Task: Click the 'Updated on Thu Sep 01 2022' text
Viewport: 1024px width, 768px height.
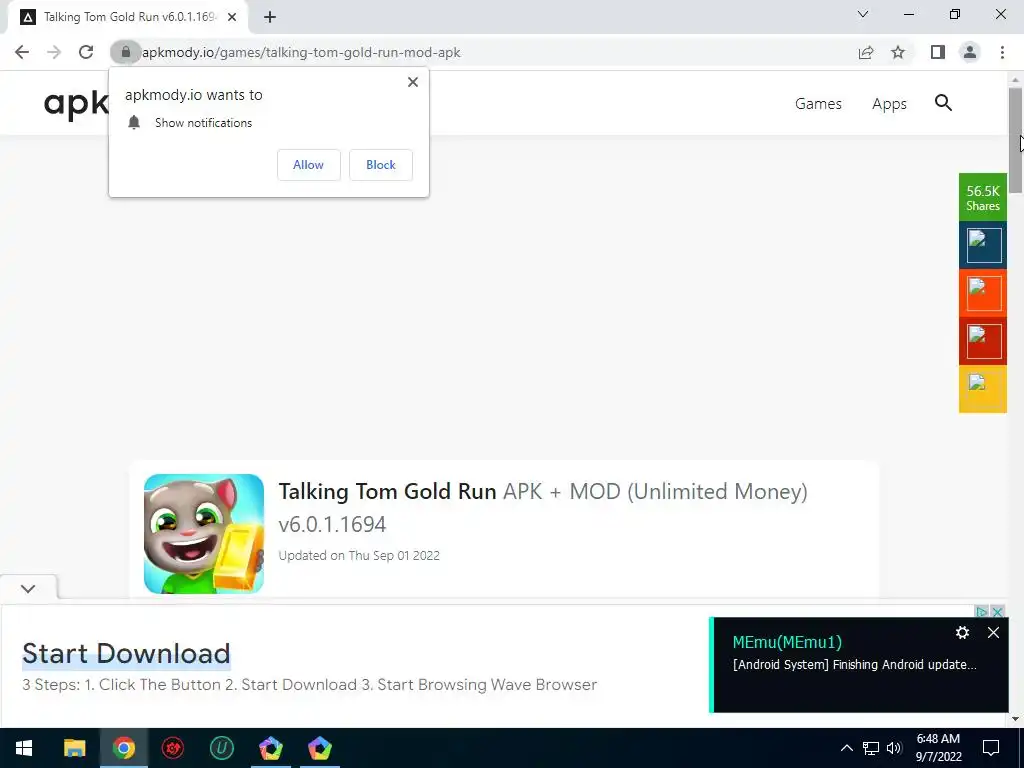Action: pos(359,556)
